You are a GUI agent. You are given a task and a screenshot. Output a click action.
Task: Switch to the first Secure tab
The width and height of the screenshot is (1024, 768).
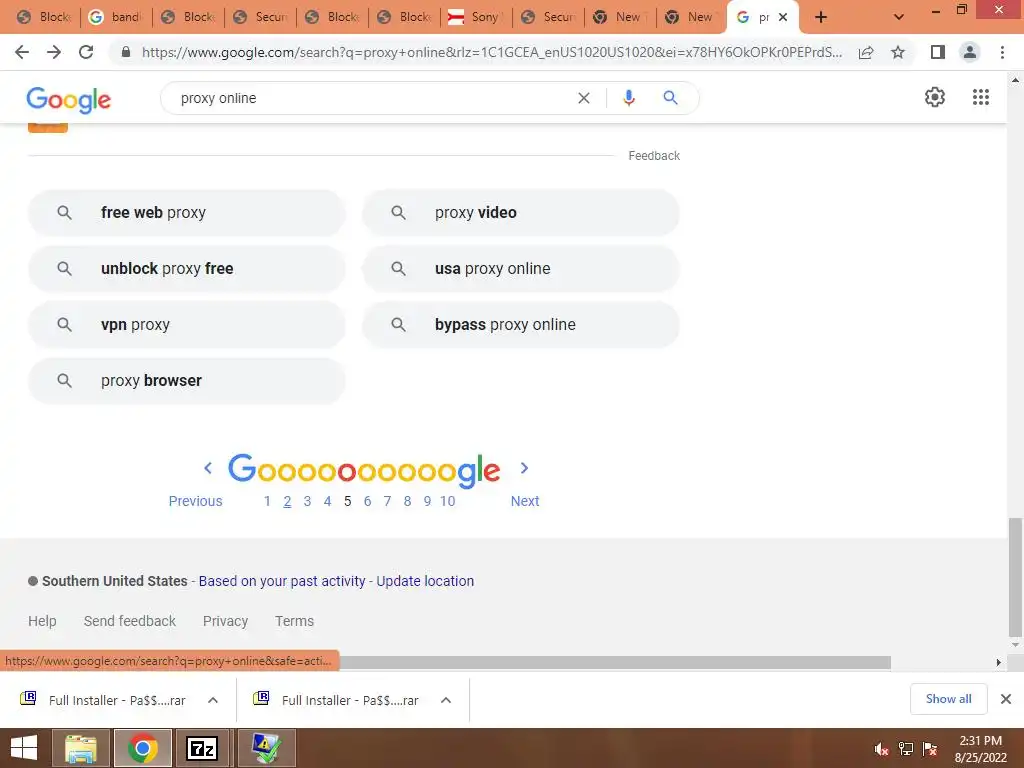[260, 17]
